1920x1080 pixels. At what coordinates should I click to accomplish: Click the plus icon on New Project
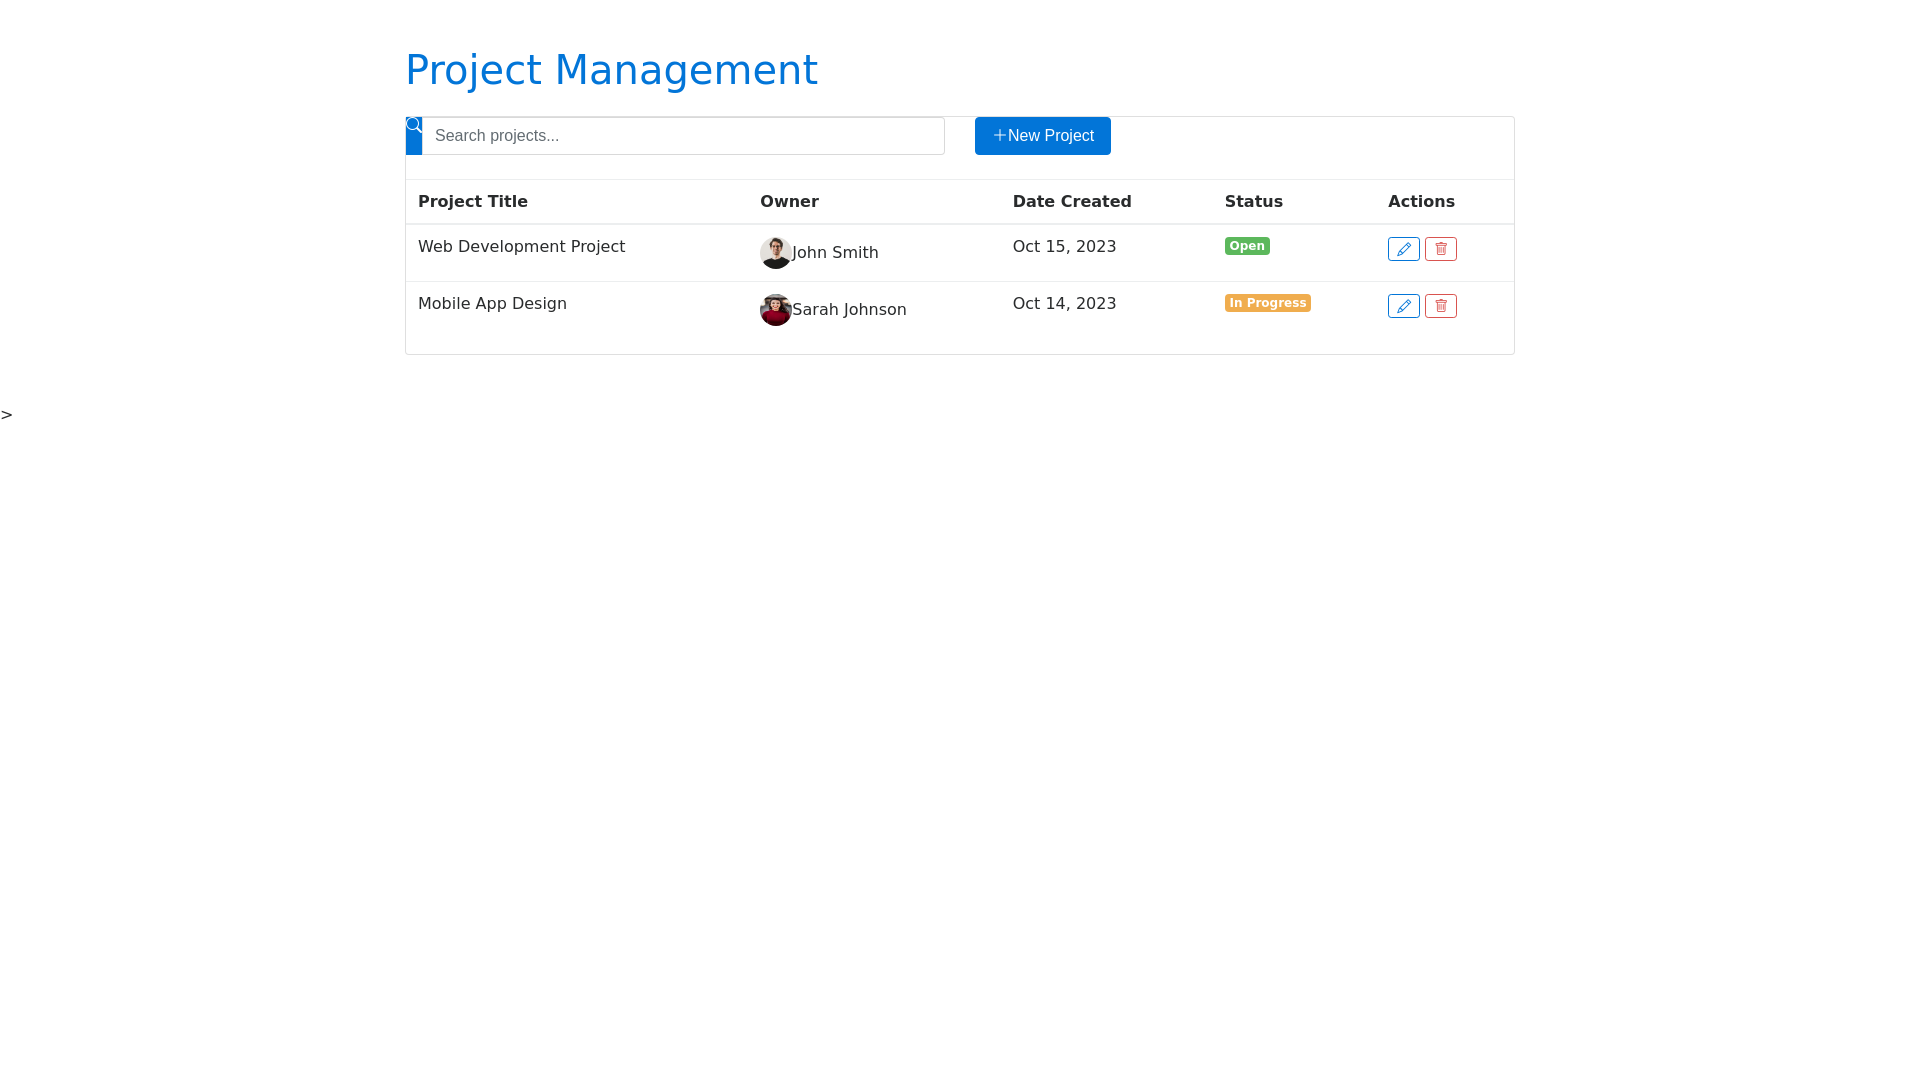point(999,135)
